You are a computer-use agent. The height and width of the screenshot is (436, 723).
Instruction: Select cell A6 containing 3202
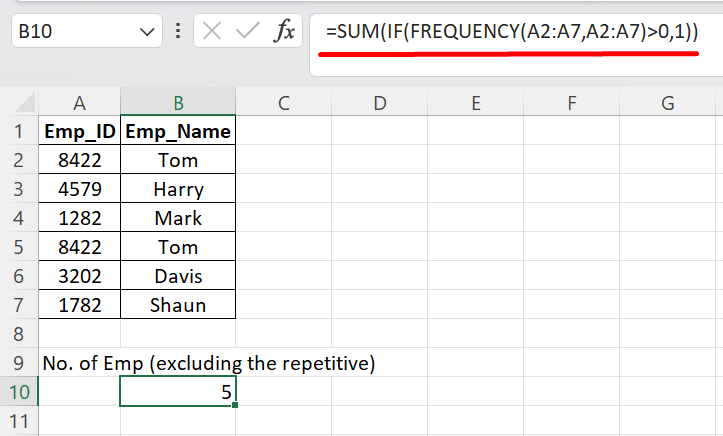(79, 276)
